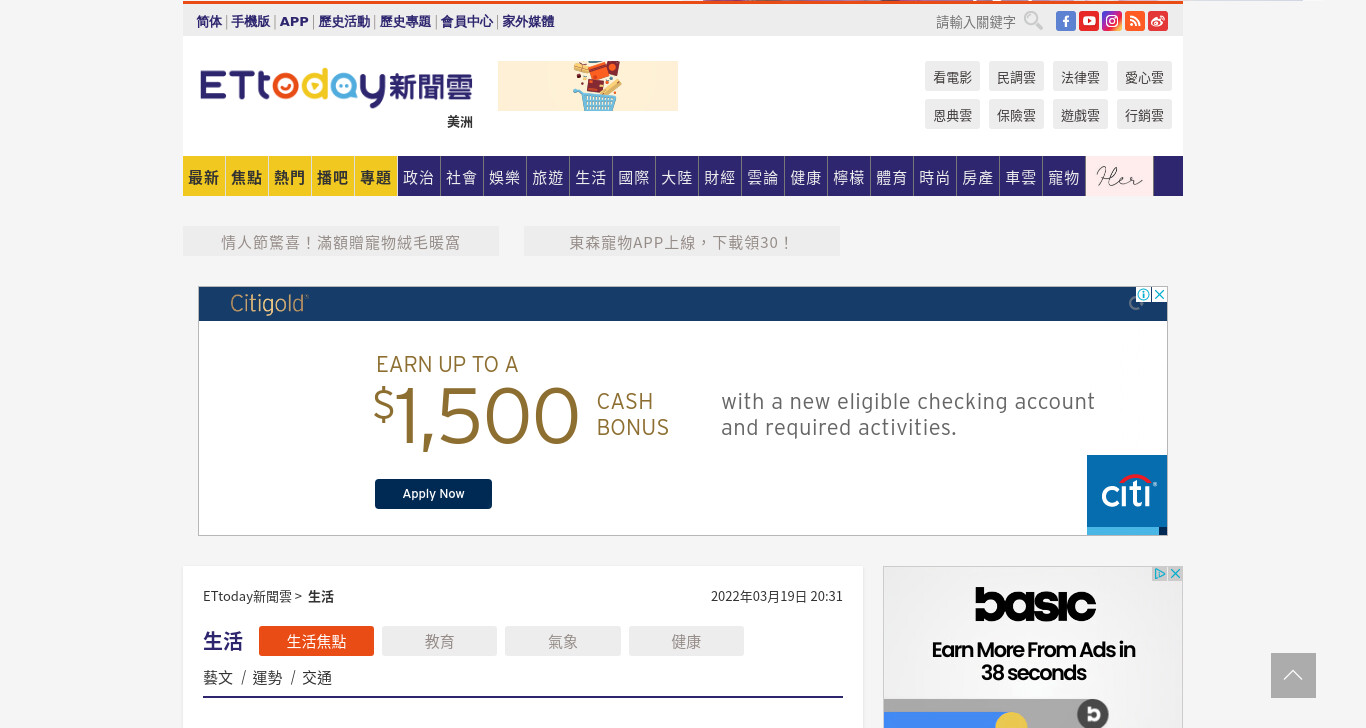Open 旅遊 news section
The width and height of the screenshot is (1366, 728).
[548, 176]
